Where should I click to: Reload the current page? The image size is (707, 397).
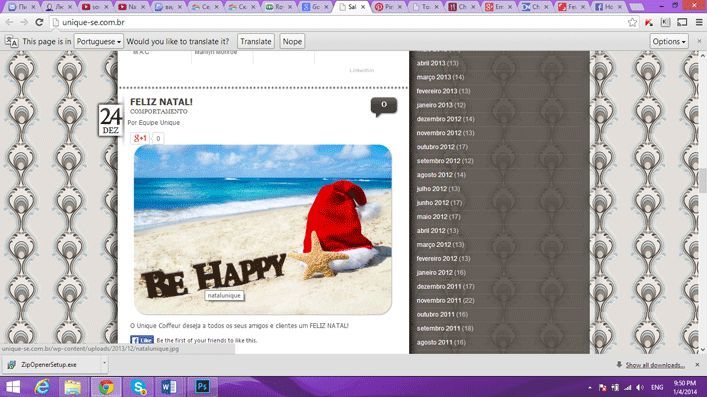(x=39, y=22)
